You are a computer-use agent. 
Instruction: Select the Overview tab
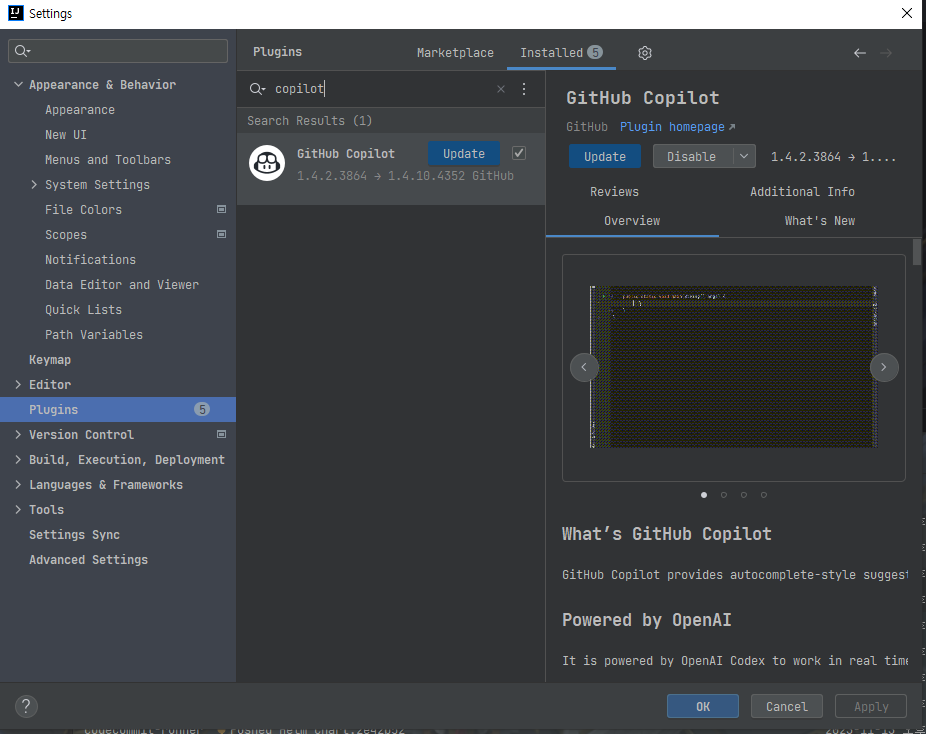[632, 221]
